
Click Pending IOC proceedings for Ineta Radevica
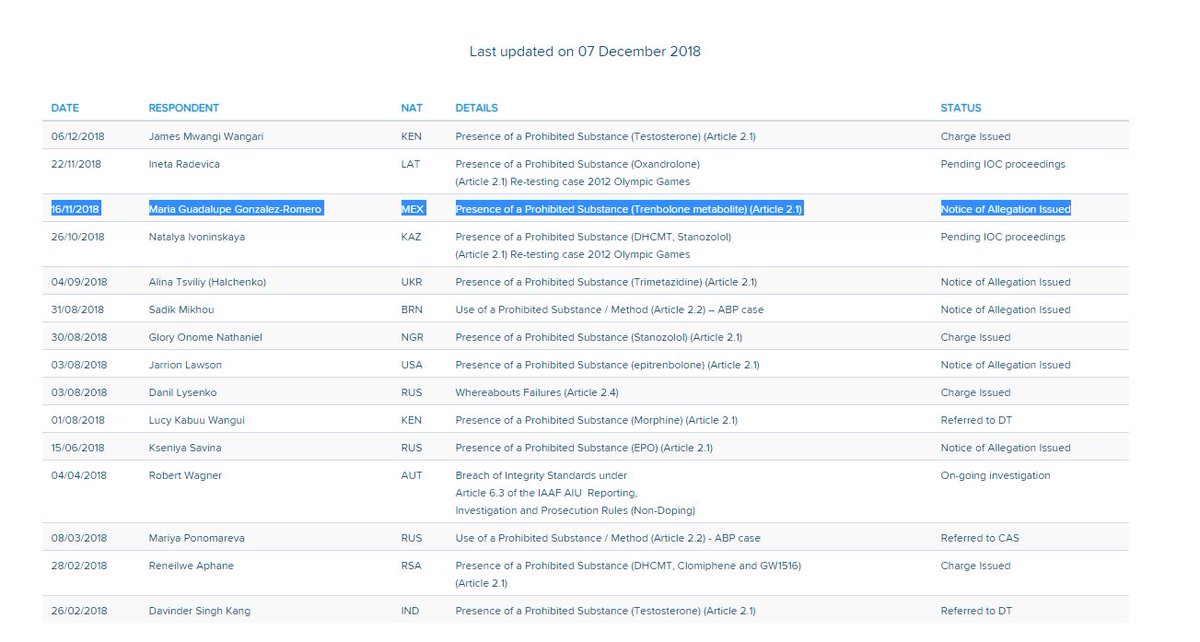coord(1003,164)
